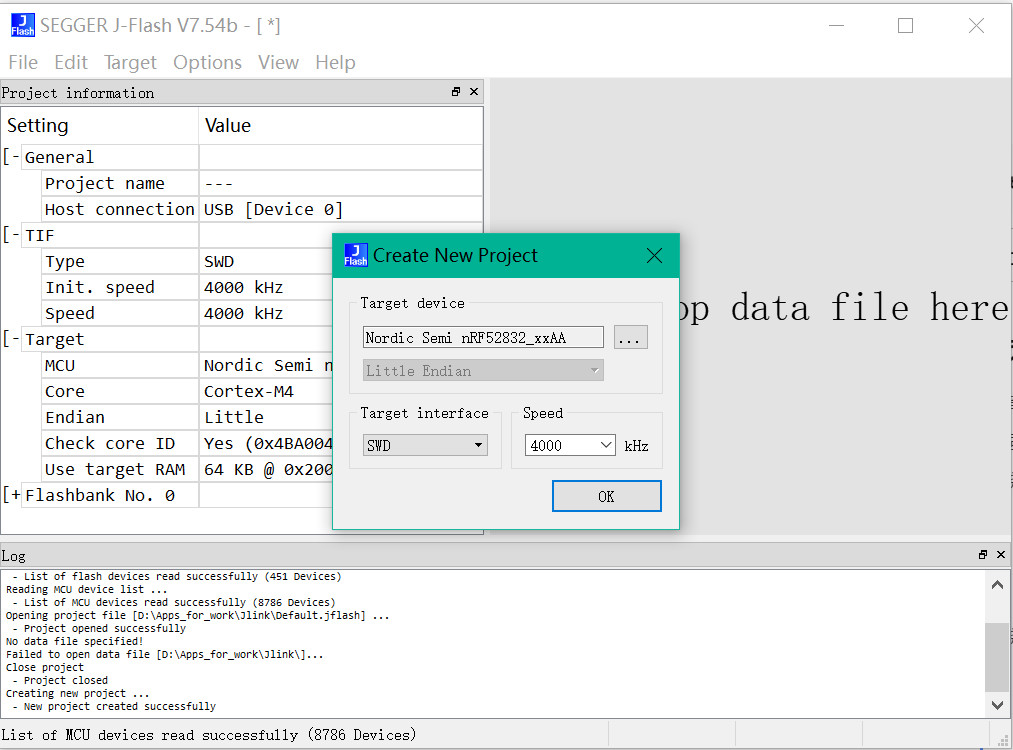Screen dimensions: 1013x750
Task: Open the Target menu
Action: coord(130,62)
